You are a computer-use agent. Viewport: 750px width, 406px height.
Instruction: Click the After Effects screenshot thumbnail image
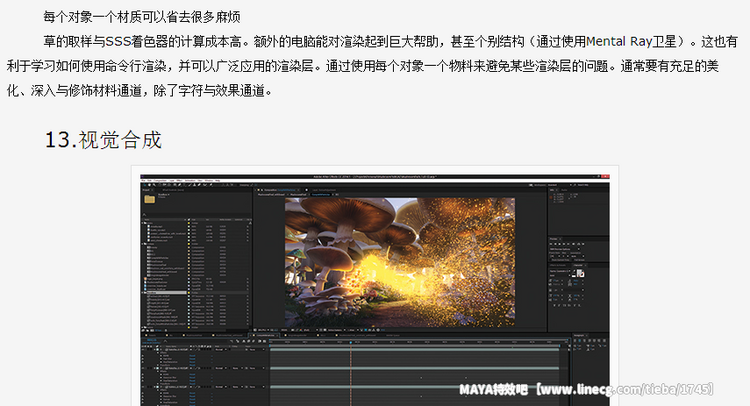(375, 290)
